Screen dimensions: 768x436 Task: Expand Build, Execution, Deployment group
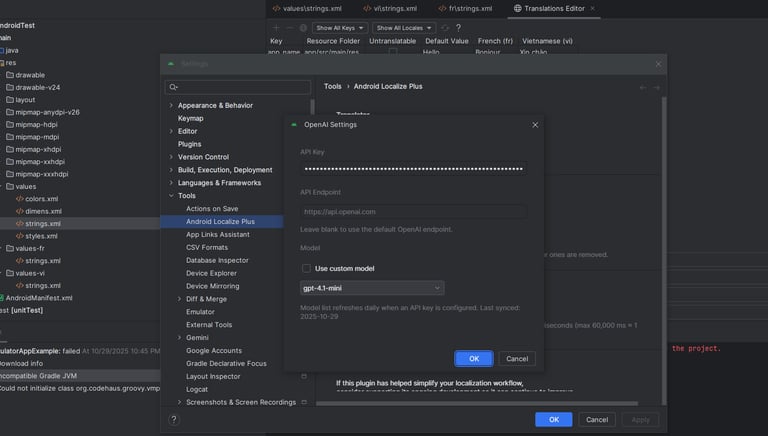171,170
